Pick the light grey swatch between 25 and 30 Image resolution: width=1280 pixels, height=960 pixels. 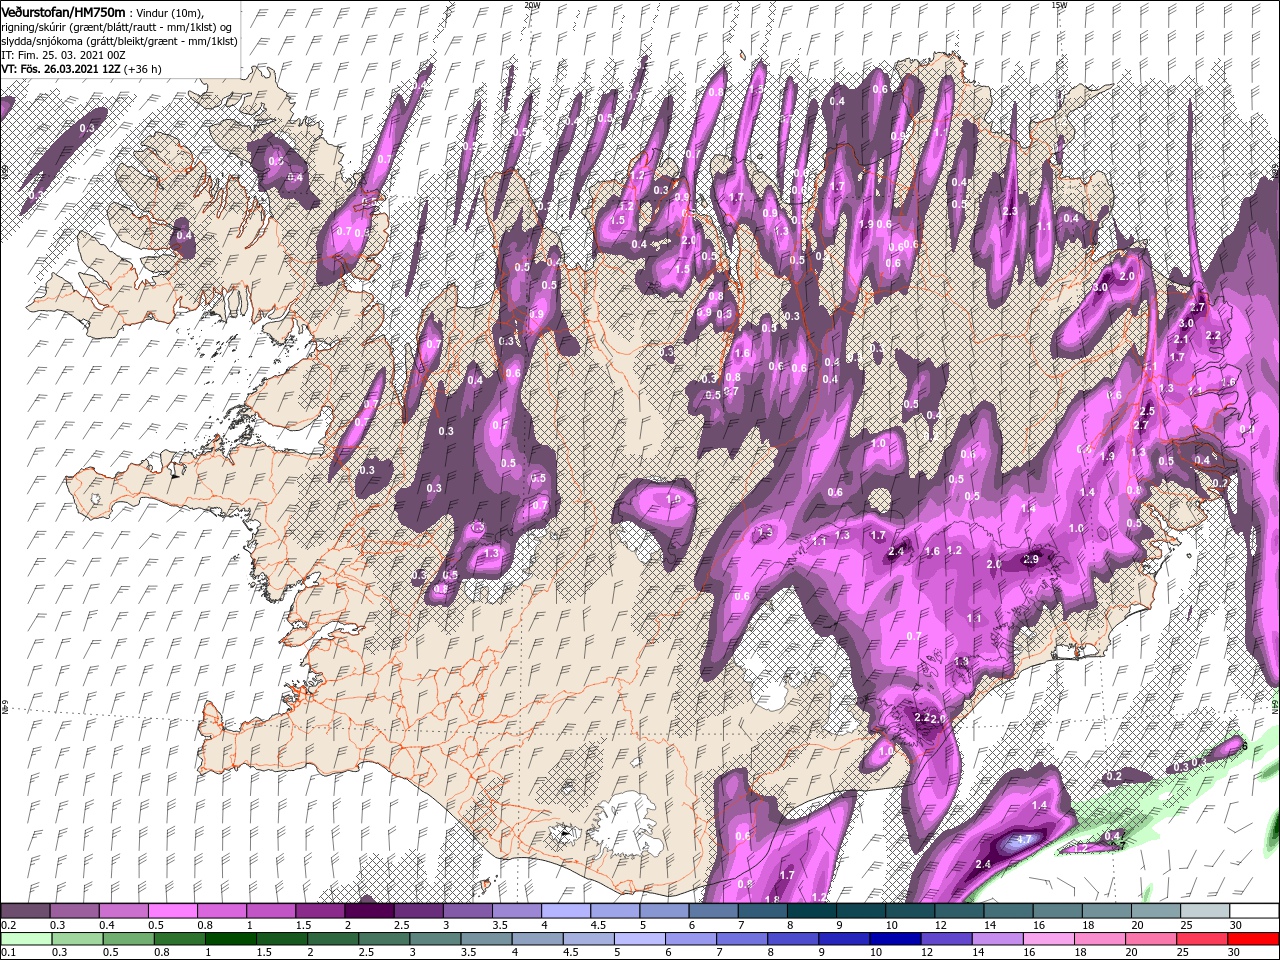(1205, 911)
